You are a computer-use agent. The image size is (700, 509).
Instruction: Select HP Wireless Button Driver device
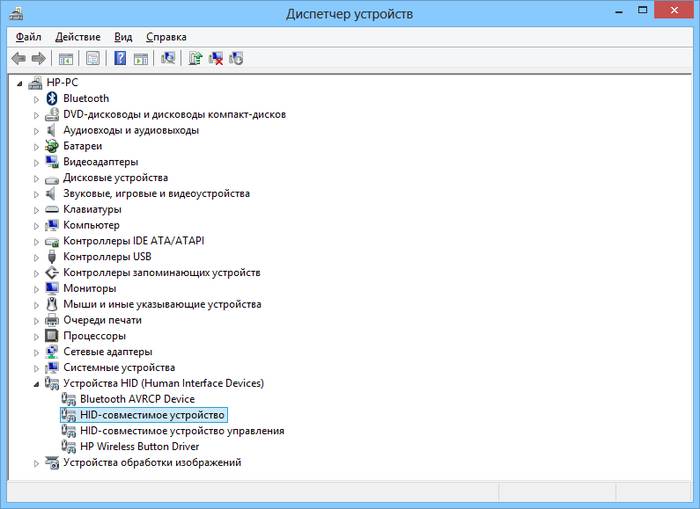pyautogui.click(x=138, y=447)
